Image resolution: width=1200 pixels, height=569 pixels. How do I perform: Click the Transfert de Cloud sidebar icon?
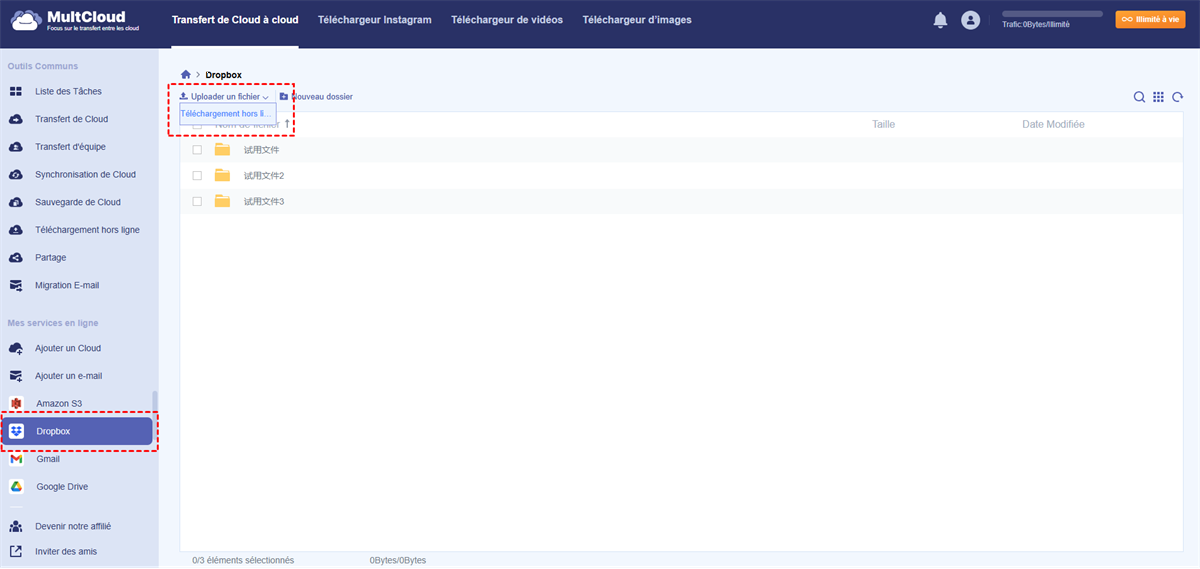click(16, 119)
